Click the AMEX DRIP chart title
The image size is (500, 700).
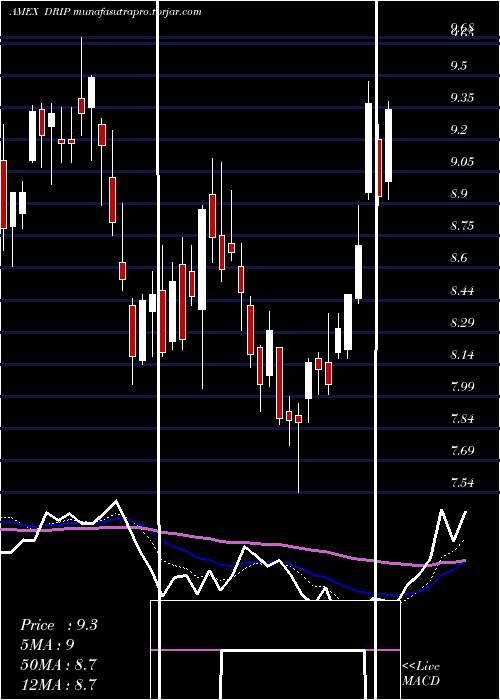(105, 12)
